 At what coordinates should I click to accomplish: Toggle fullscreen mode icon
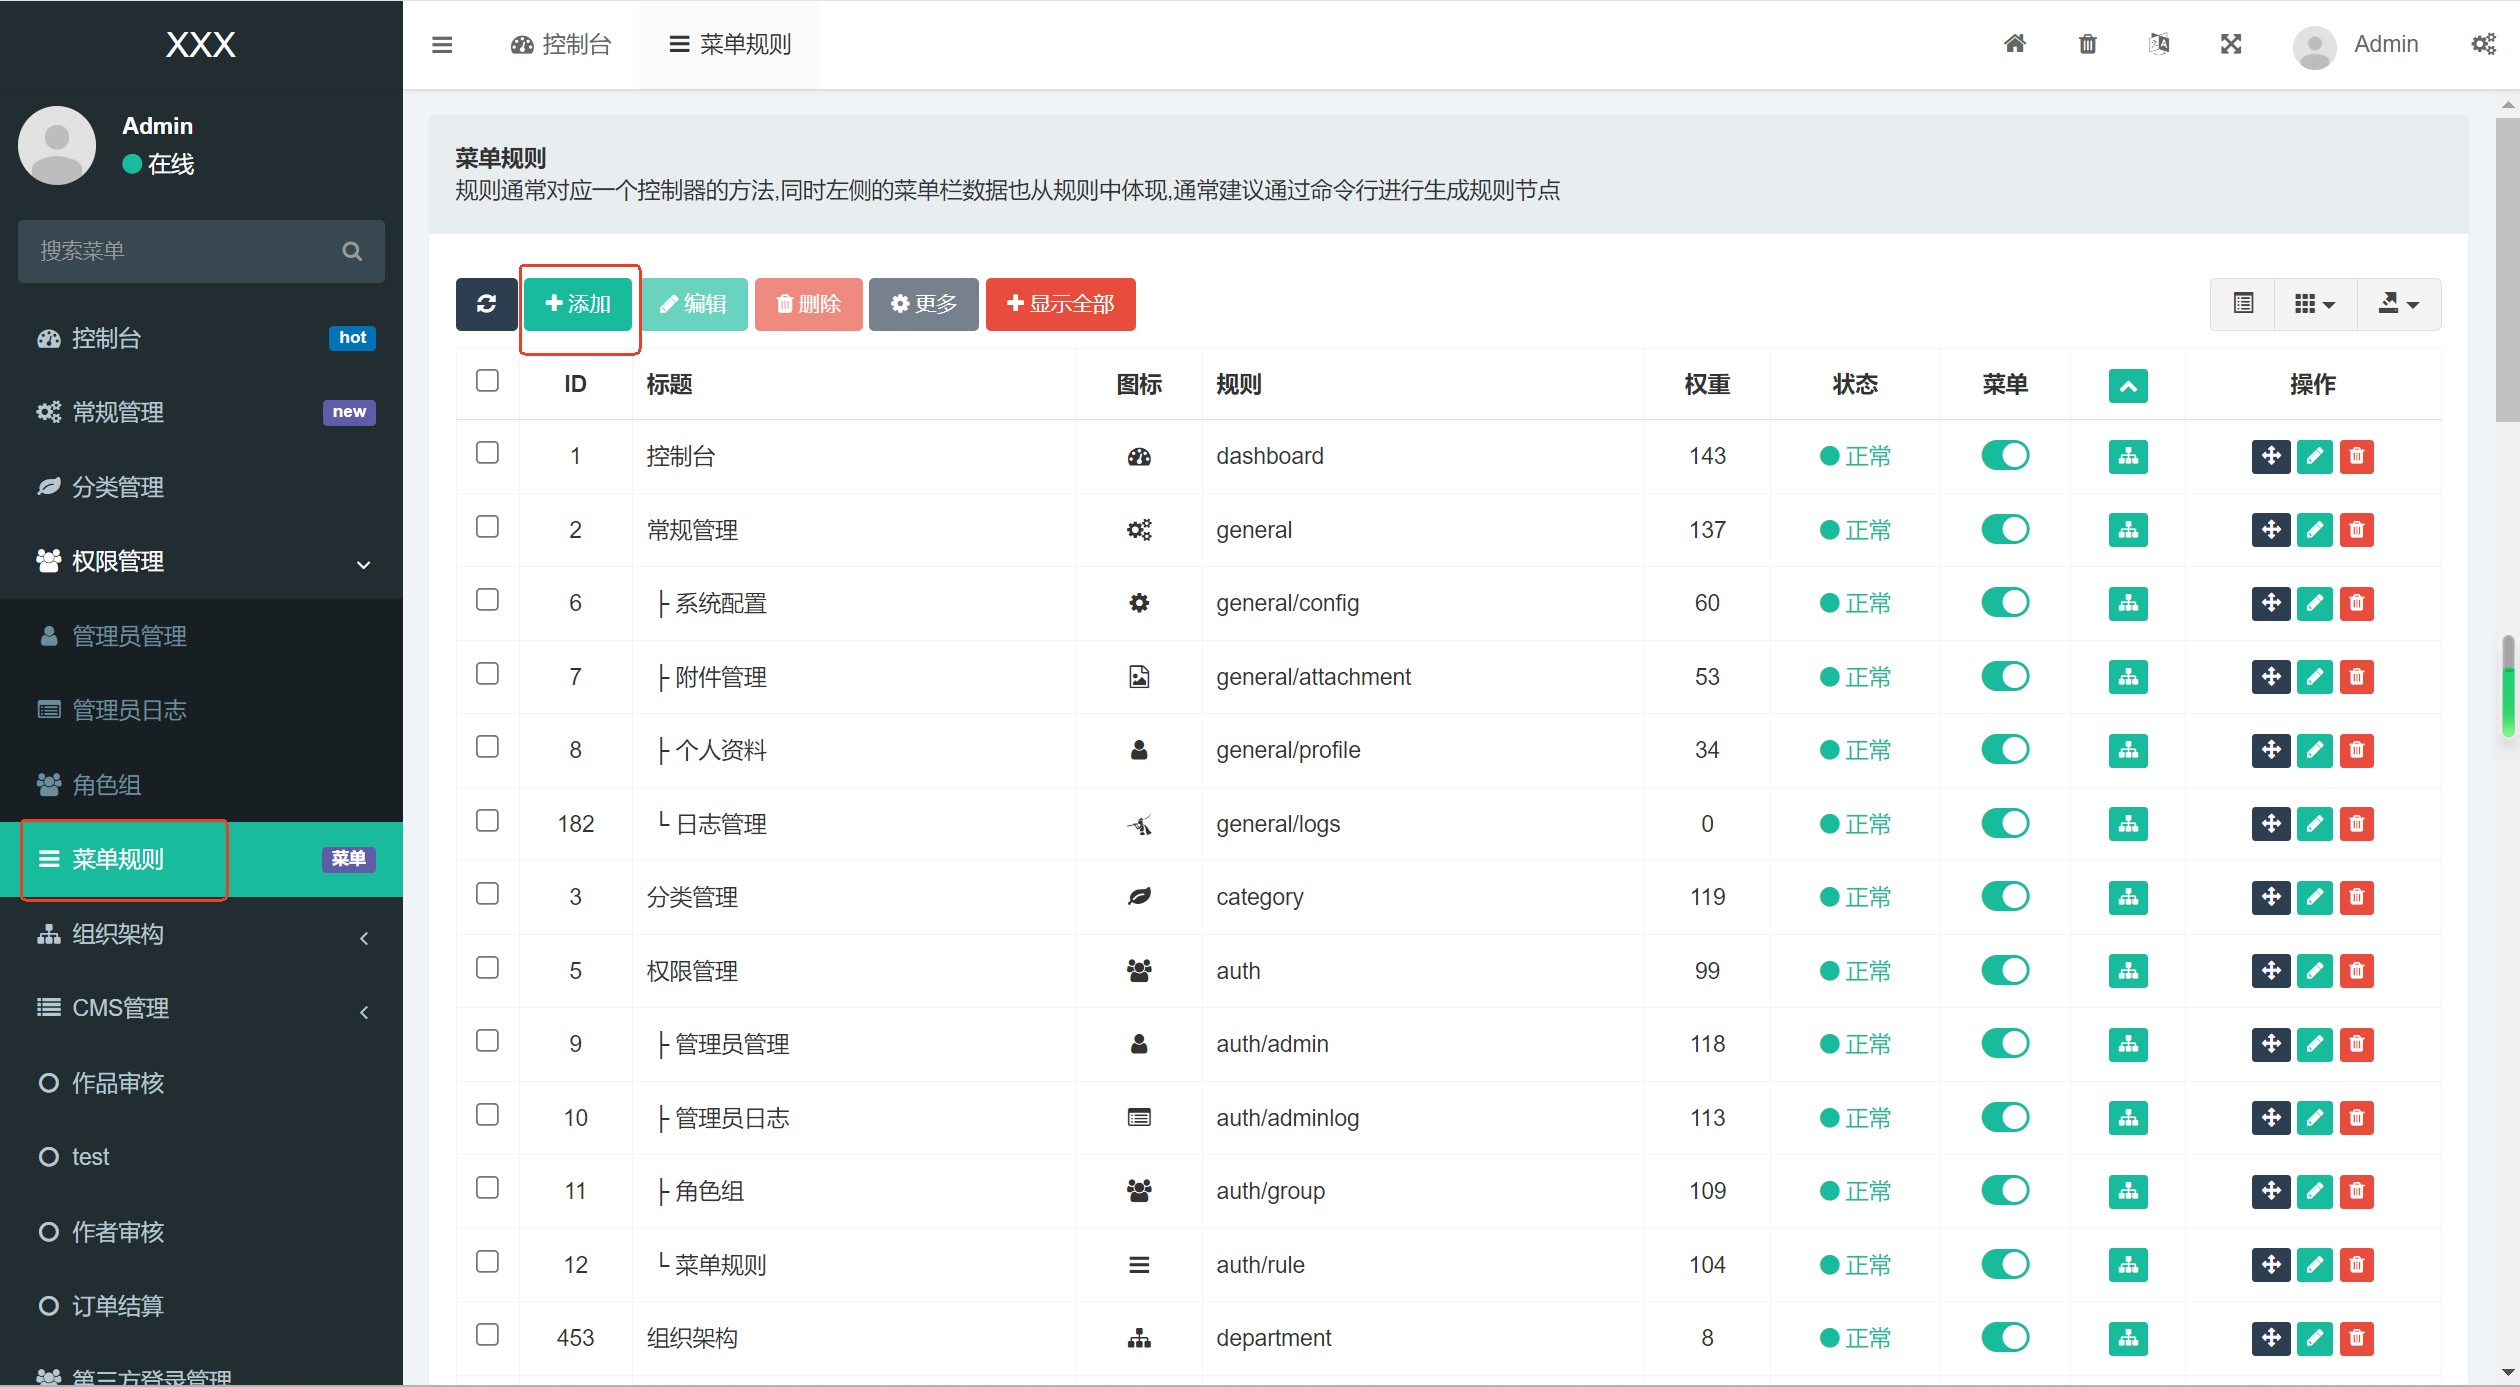click(x=2231, y=44)
